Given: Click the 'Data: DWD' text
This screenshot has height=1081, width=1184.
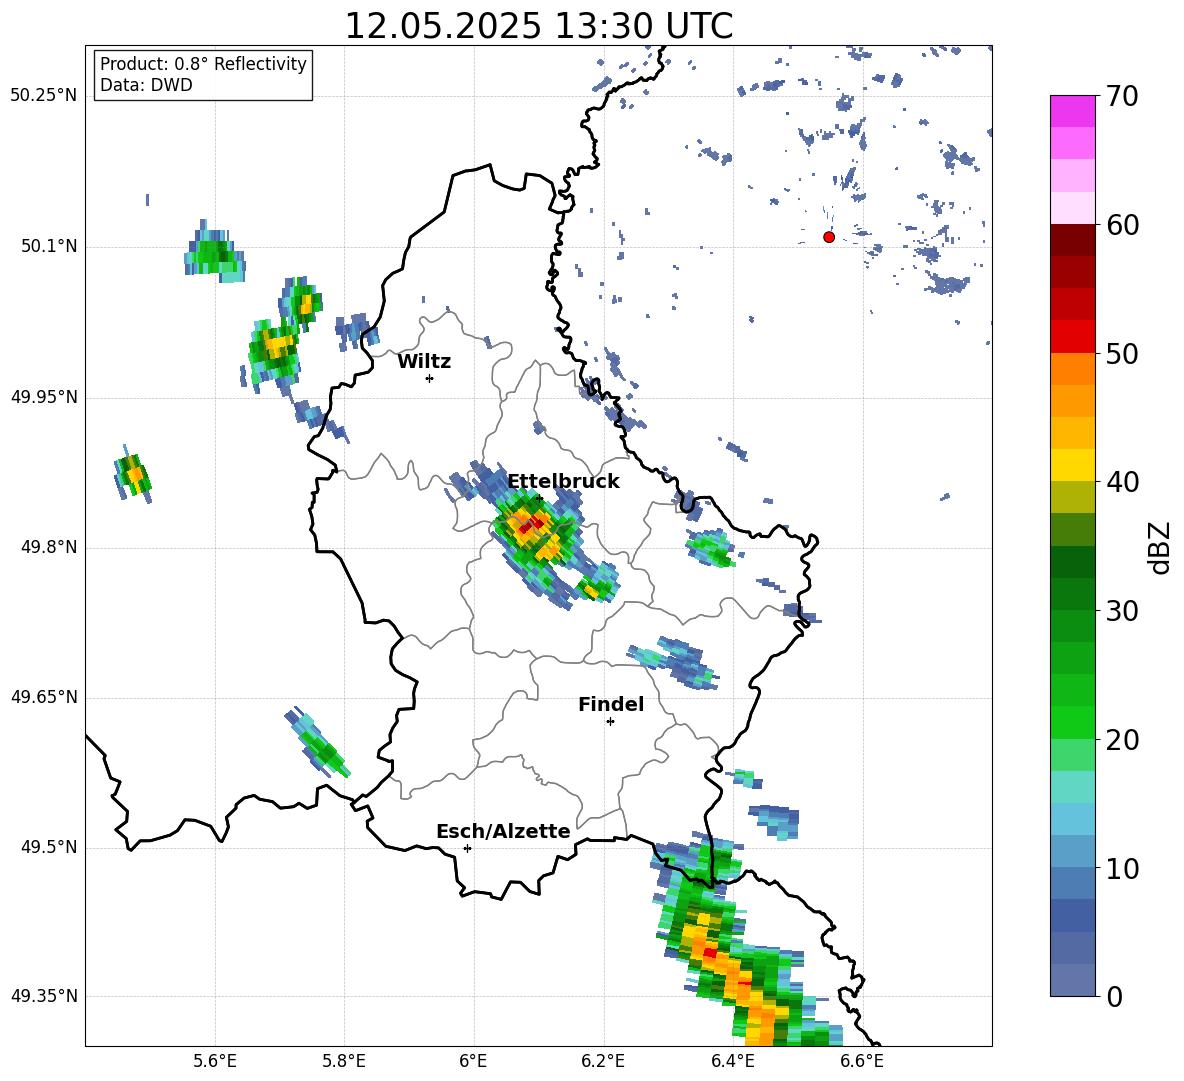Looking at the screenshot, I should pyautogui.click(x=146, y=85).
